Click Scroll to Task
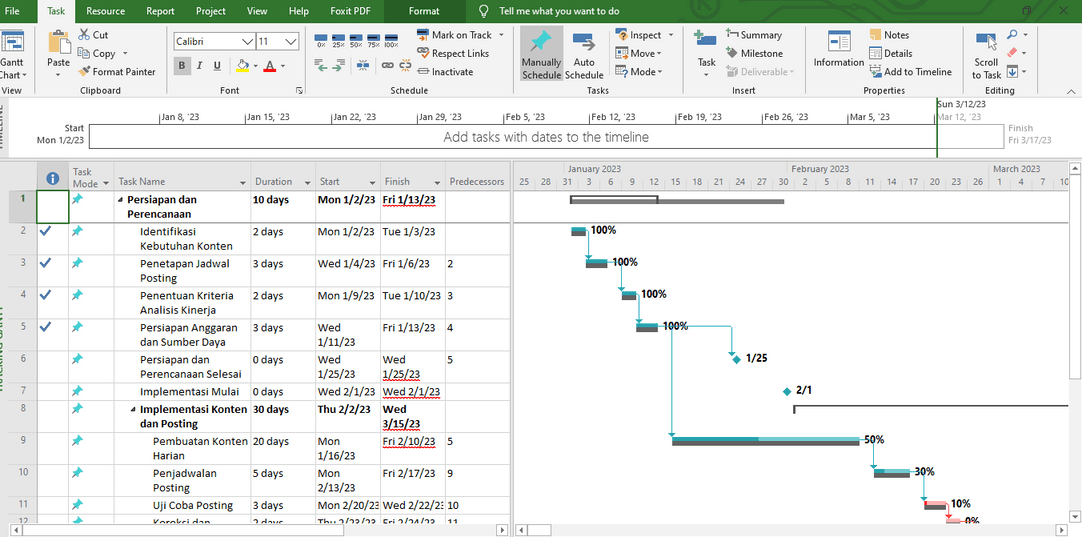The image size is (1082, 537). click(x=987, y=55)
